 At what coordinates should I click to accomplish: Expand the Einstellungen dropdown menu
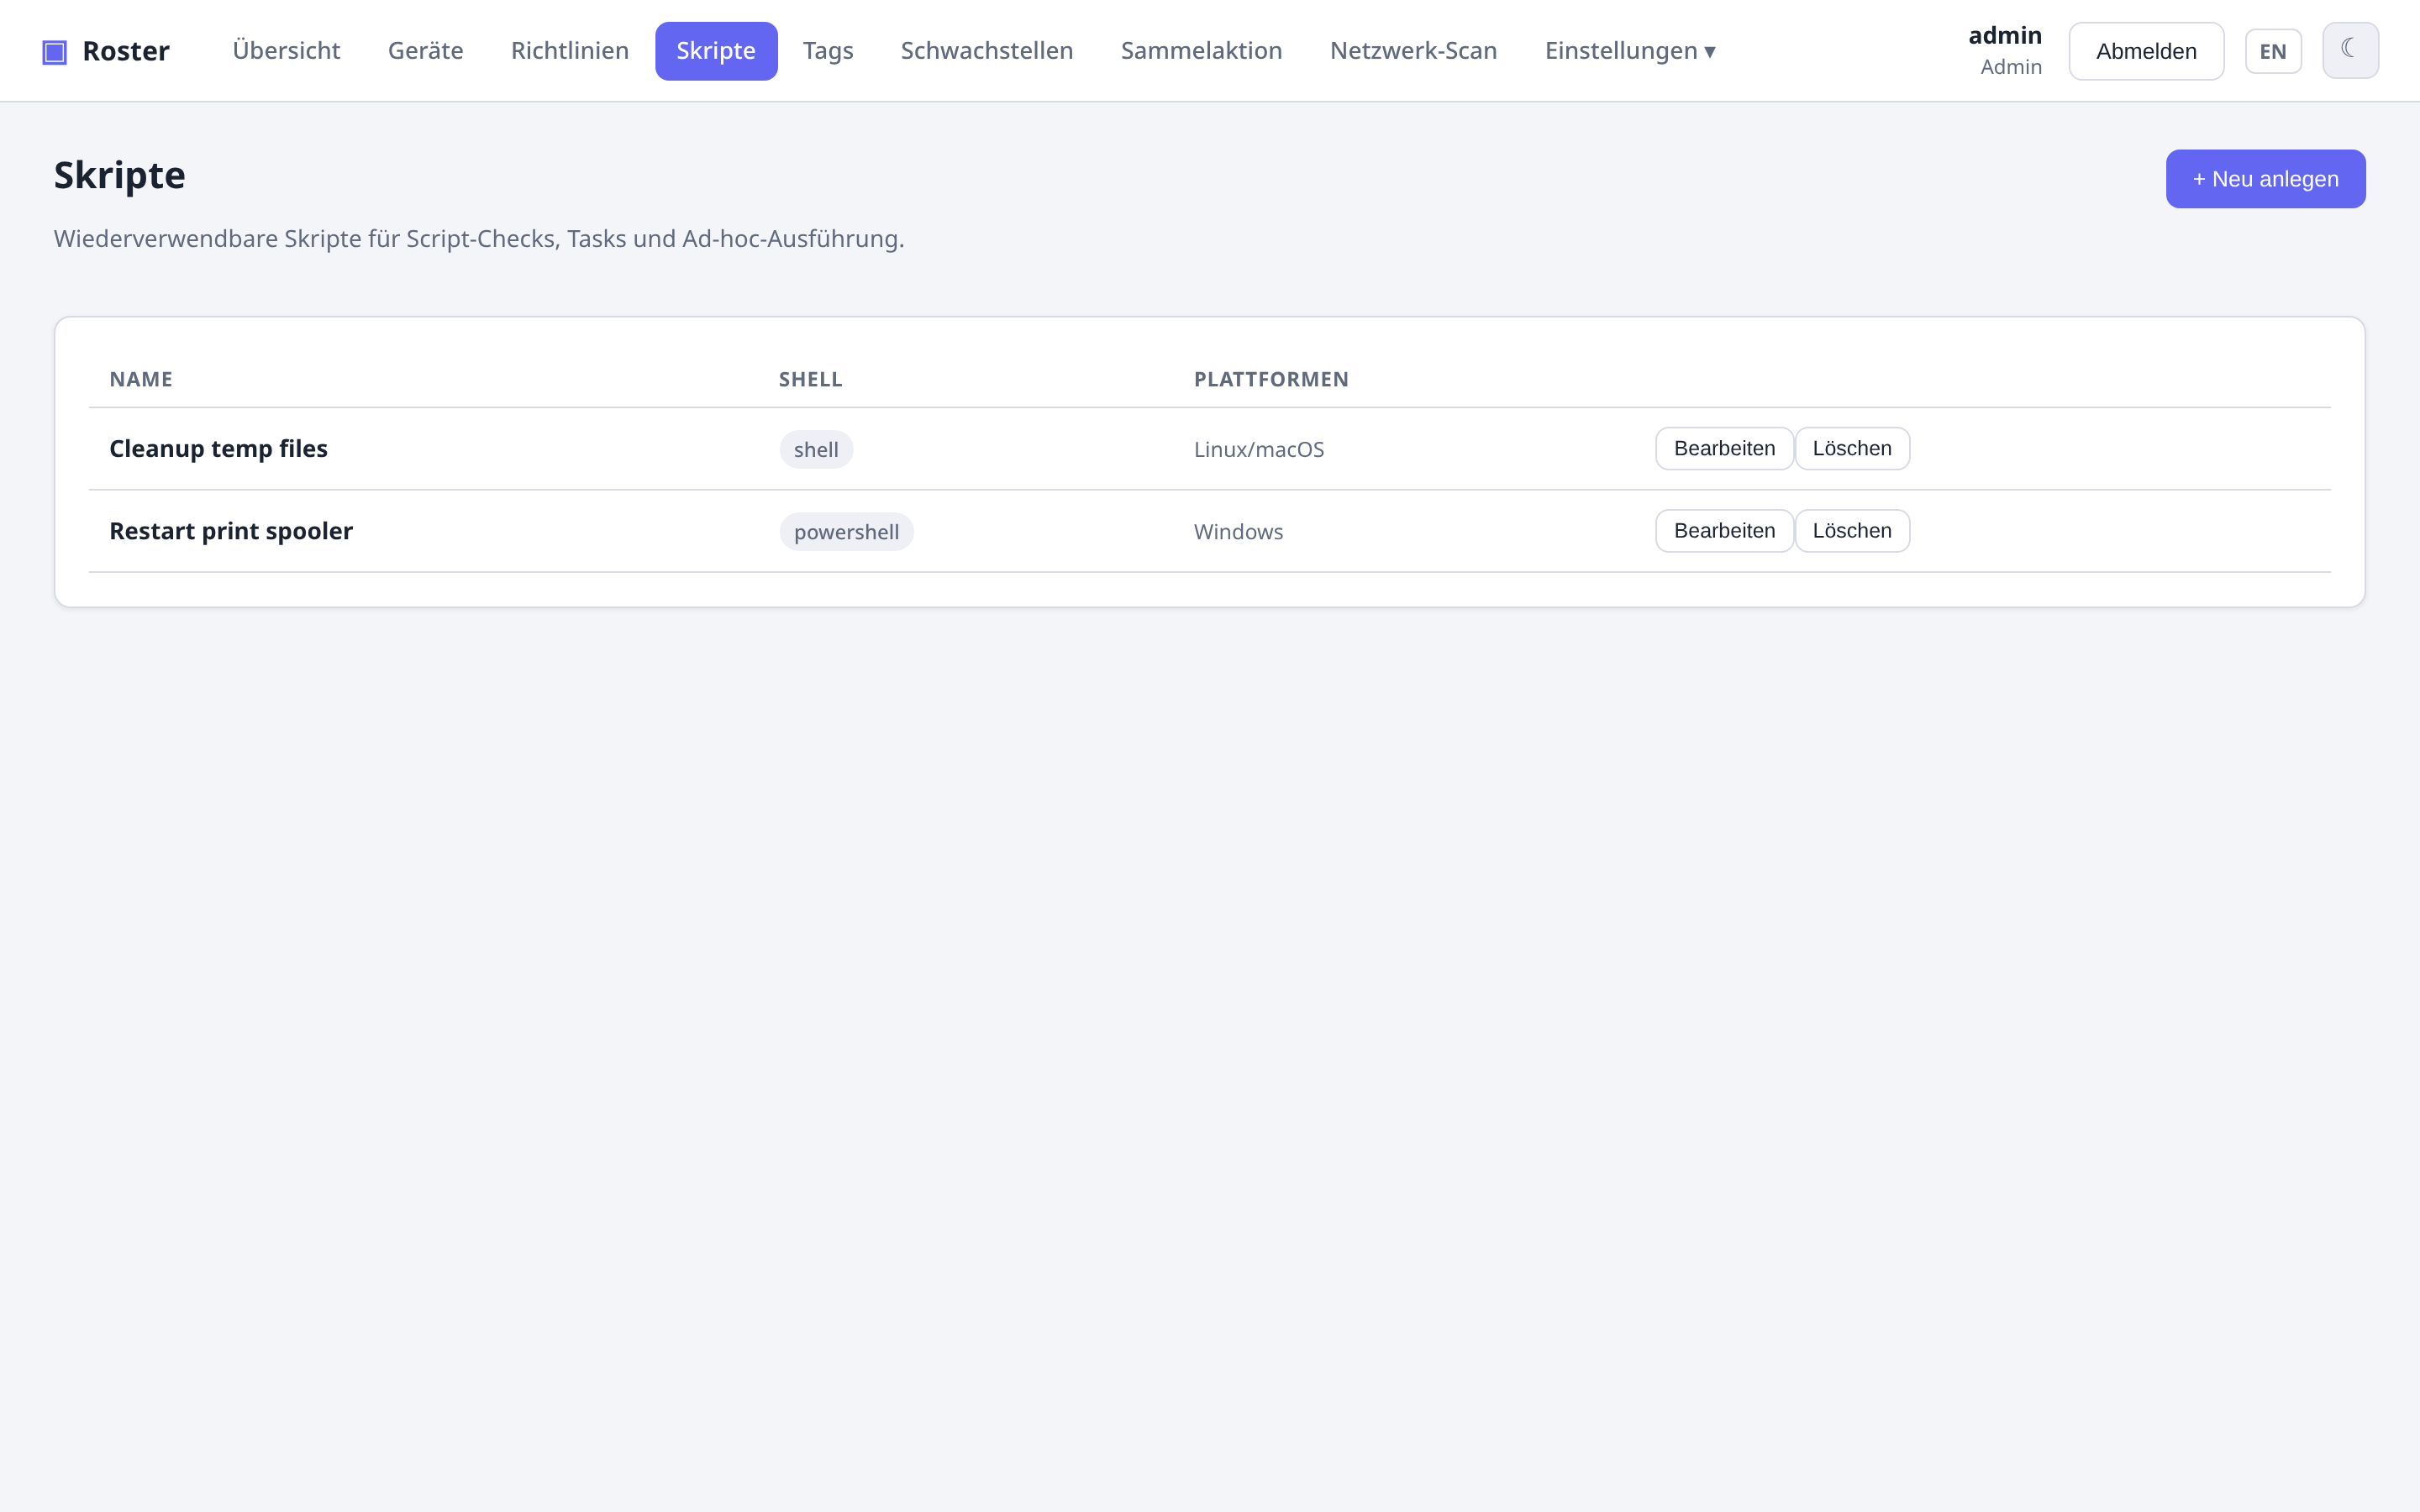[x=1630, y=50]
